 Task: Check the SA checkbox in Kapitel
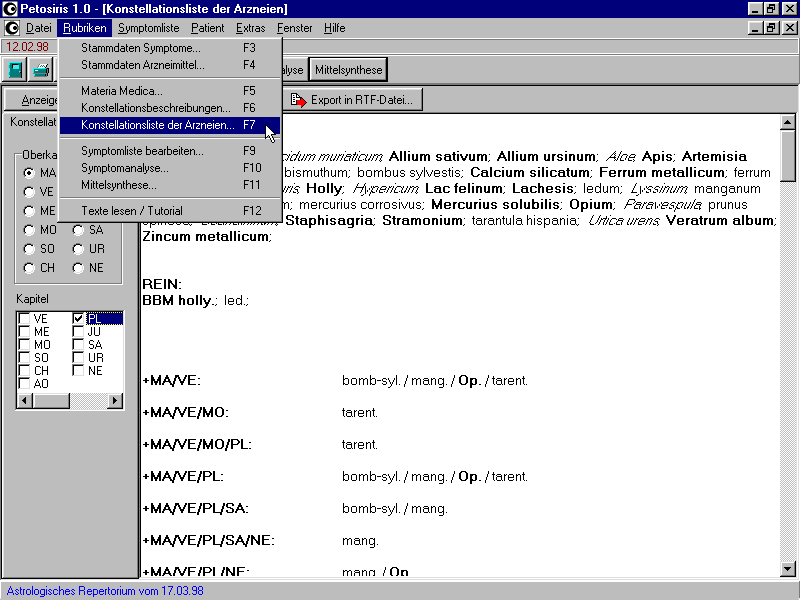78,345
